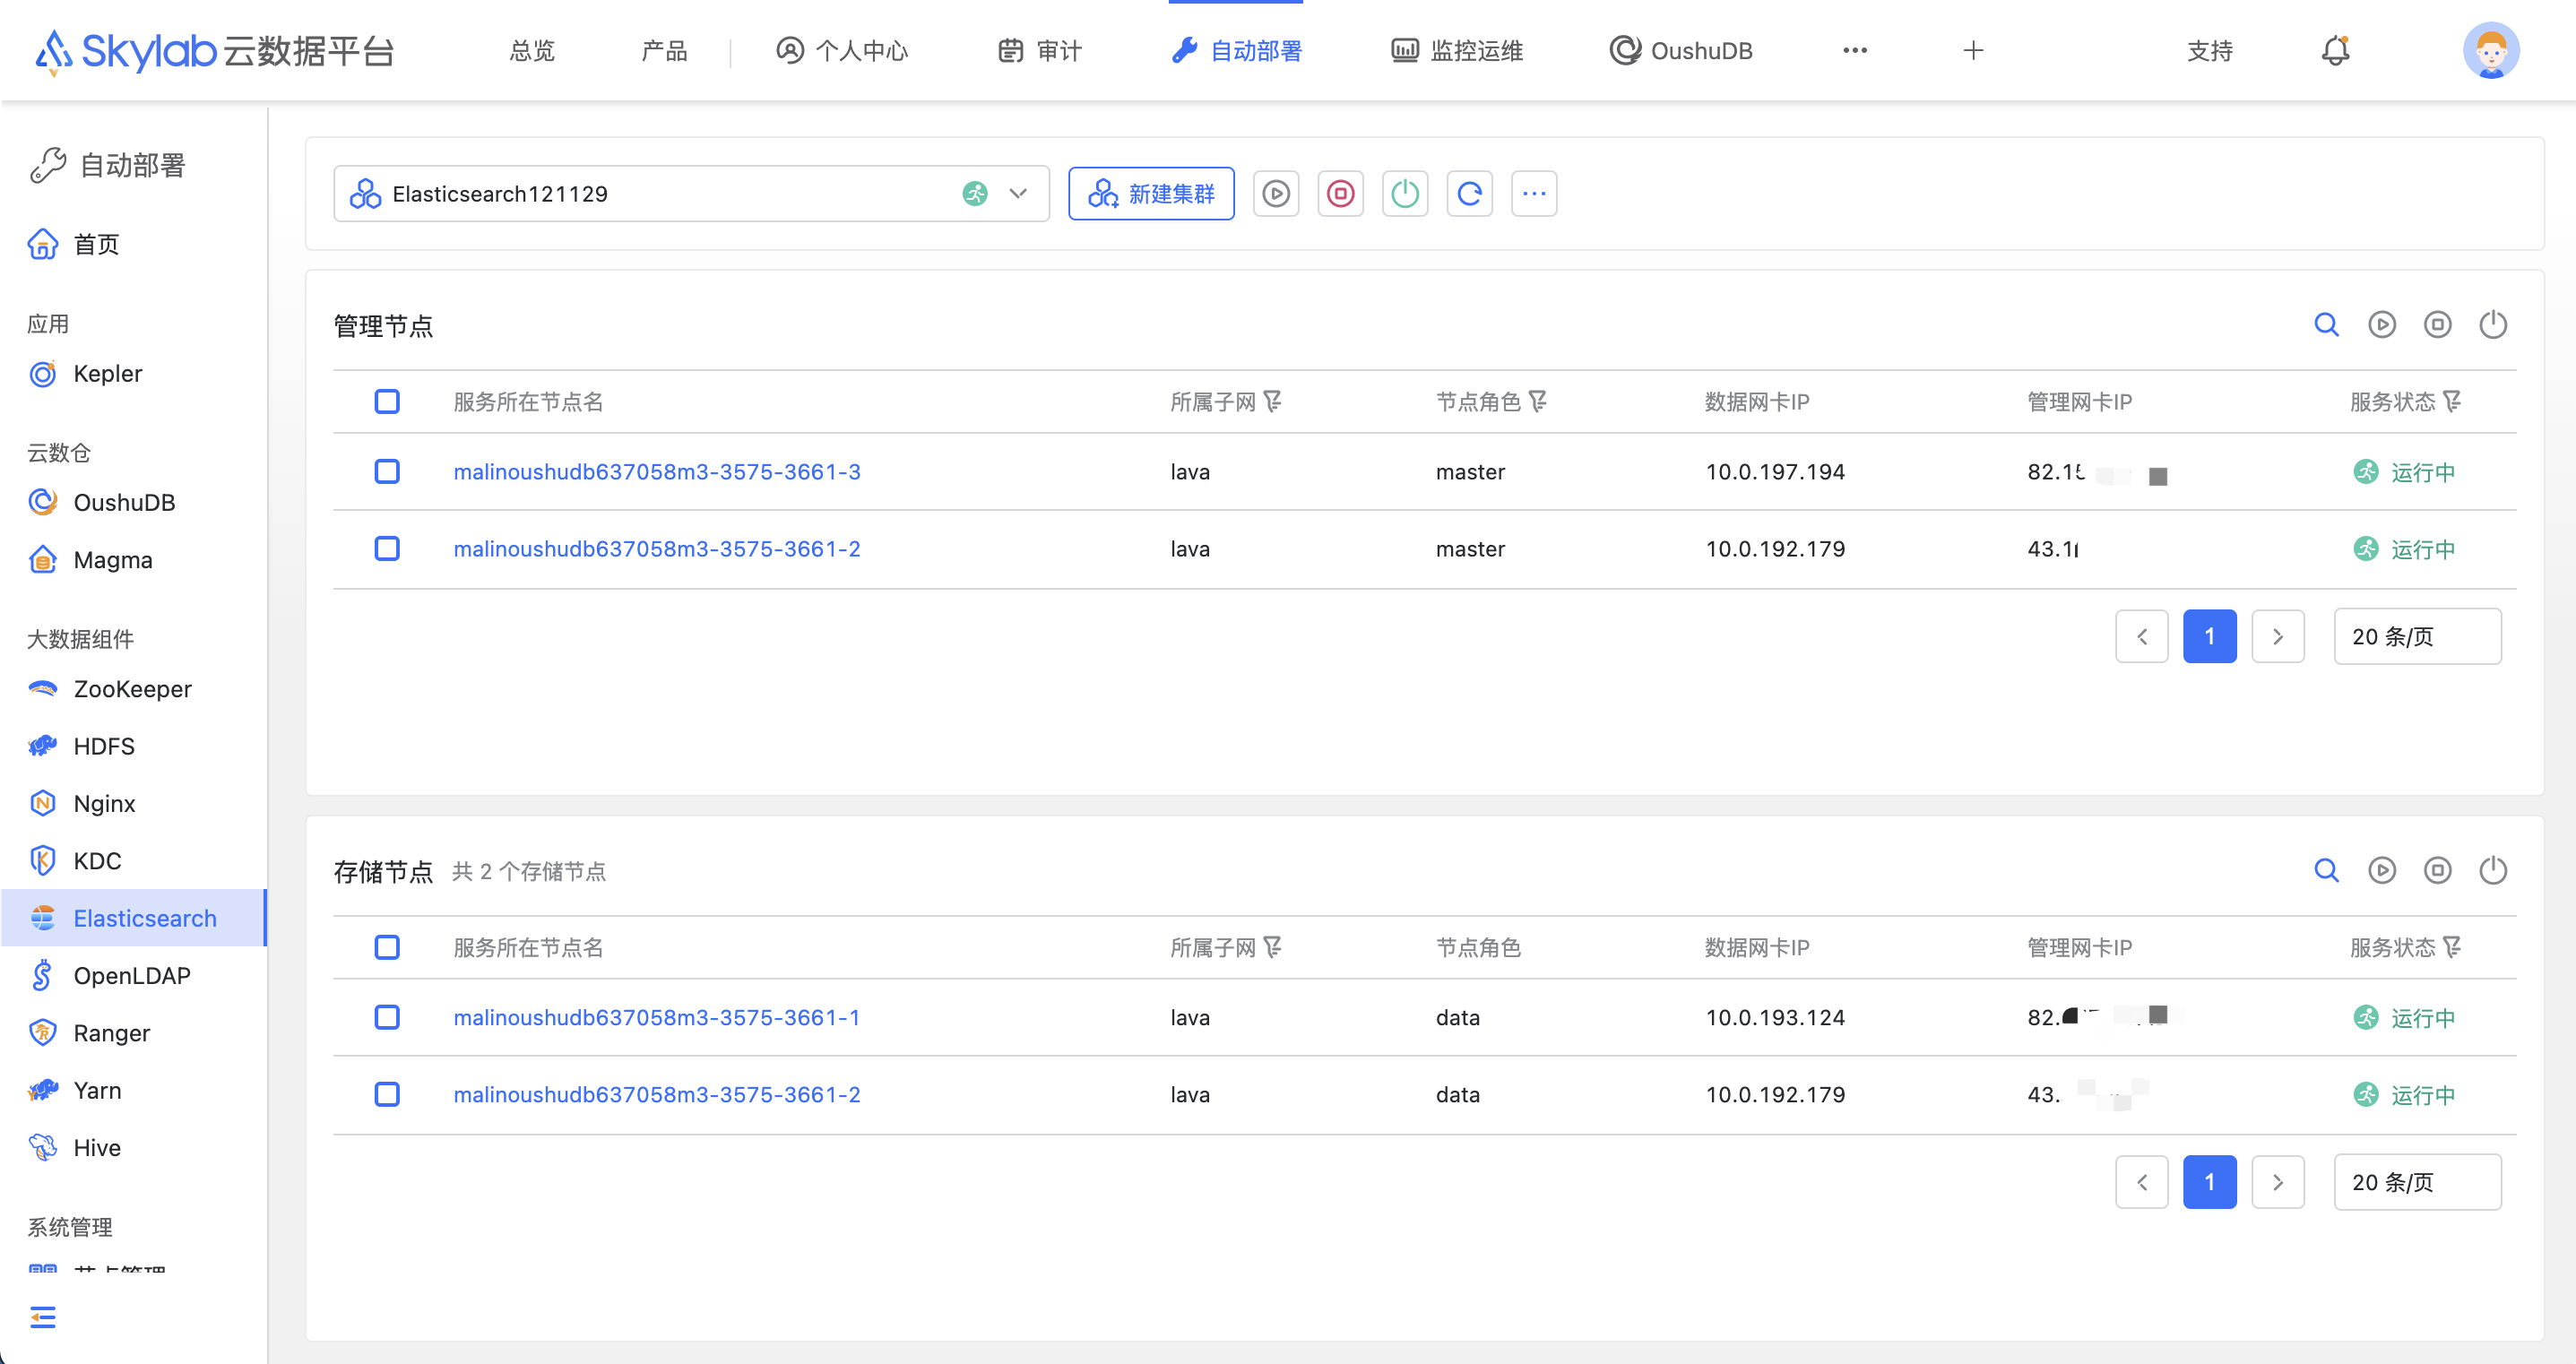
Task: Select all rows in 存储节点 table
Action: [387, 947]
